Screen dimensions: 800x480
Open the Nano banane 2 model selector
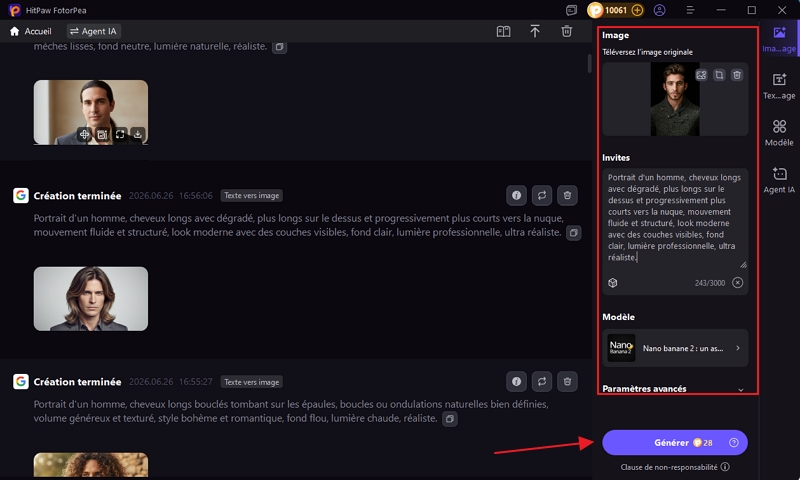coord(675,348)
